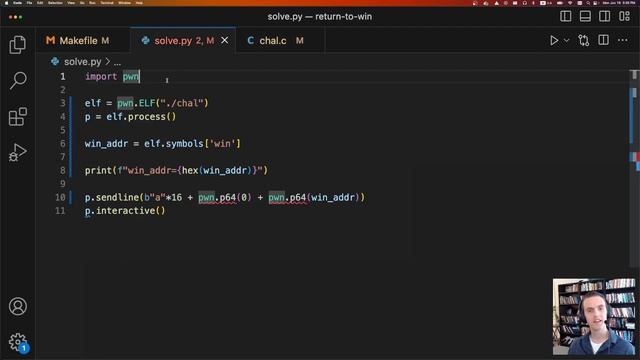Viewport: 640px width, 360px height.
Task: Click the webcam video thumbnail
Action: pos(594,317)
